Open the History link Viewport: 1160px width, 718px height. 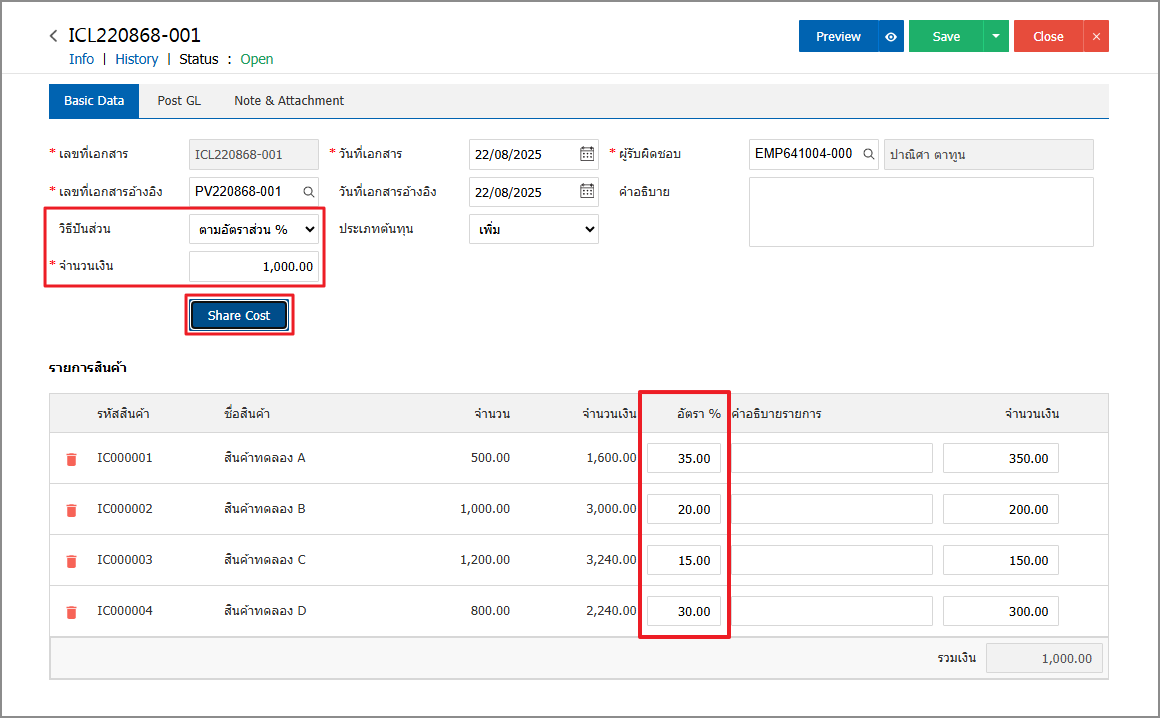[x=136, y=59]
